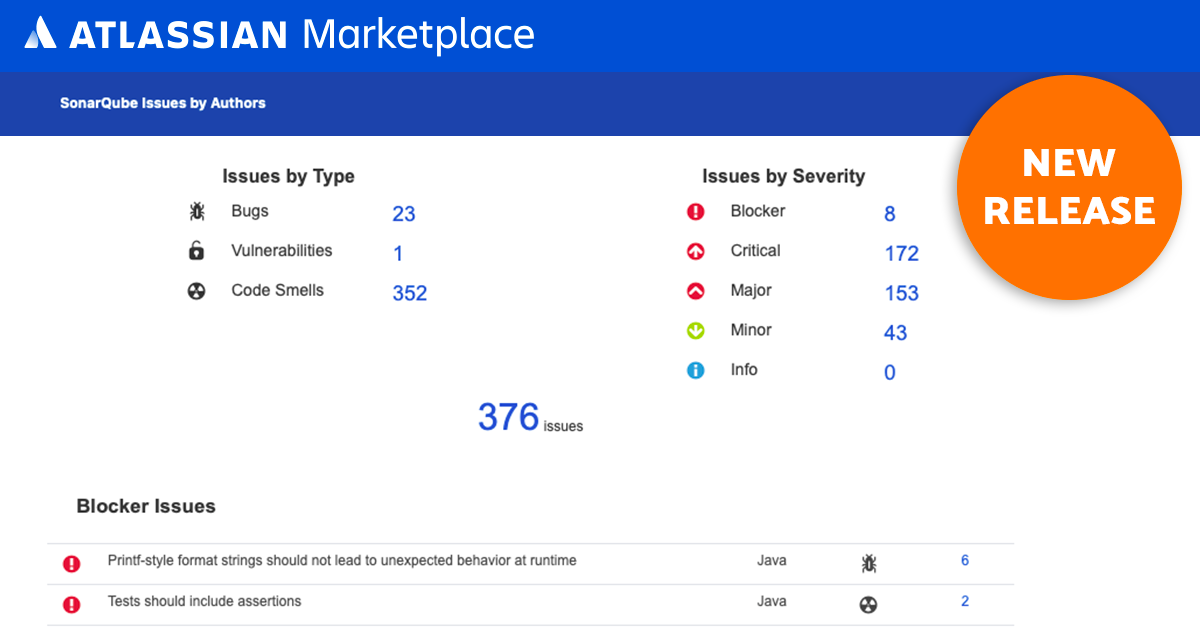Click the 376 total issues number
The height and width of the screenshot is (627, 1200).
tap(508, 417)
